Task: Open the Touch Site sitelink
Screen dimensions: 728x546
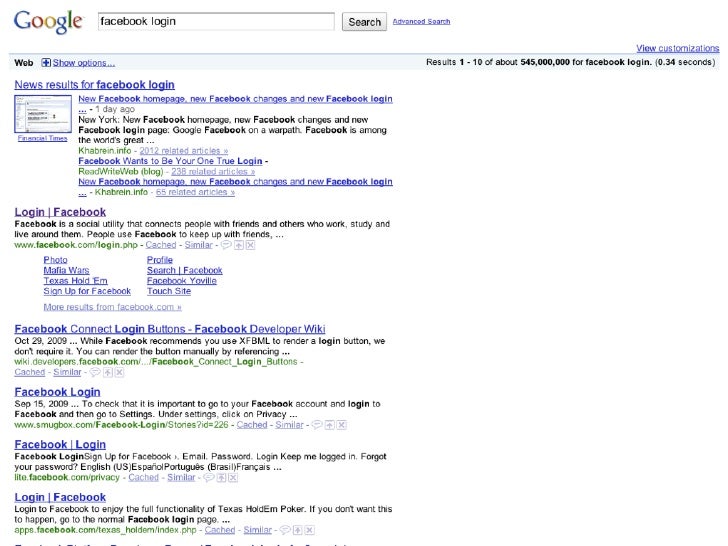Action: click(x=169, y=291)
